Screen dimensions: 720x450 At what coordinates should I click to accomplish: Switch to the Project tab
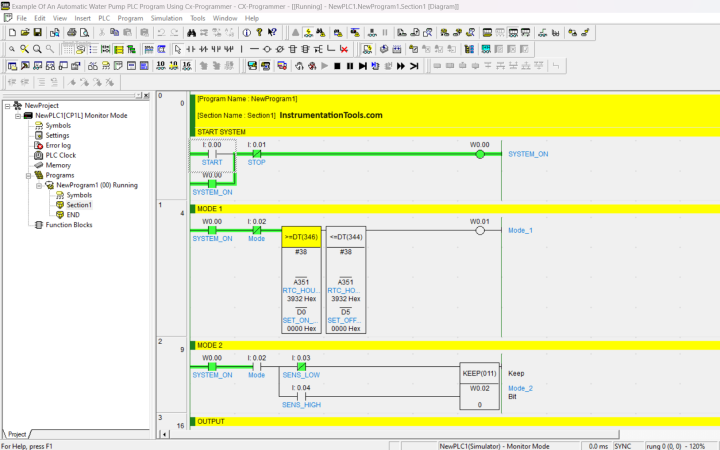point(17,434)
